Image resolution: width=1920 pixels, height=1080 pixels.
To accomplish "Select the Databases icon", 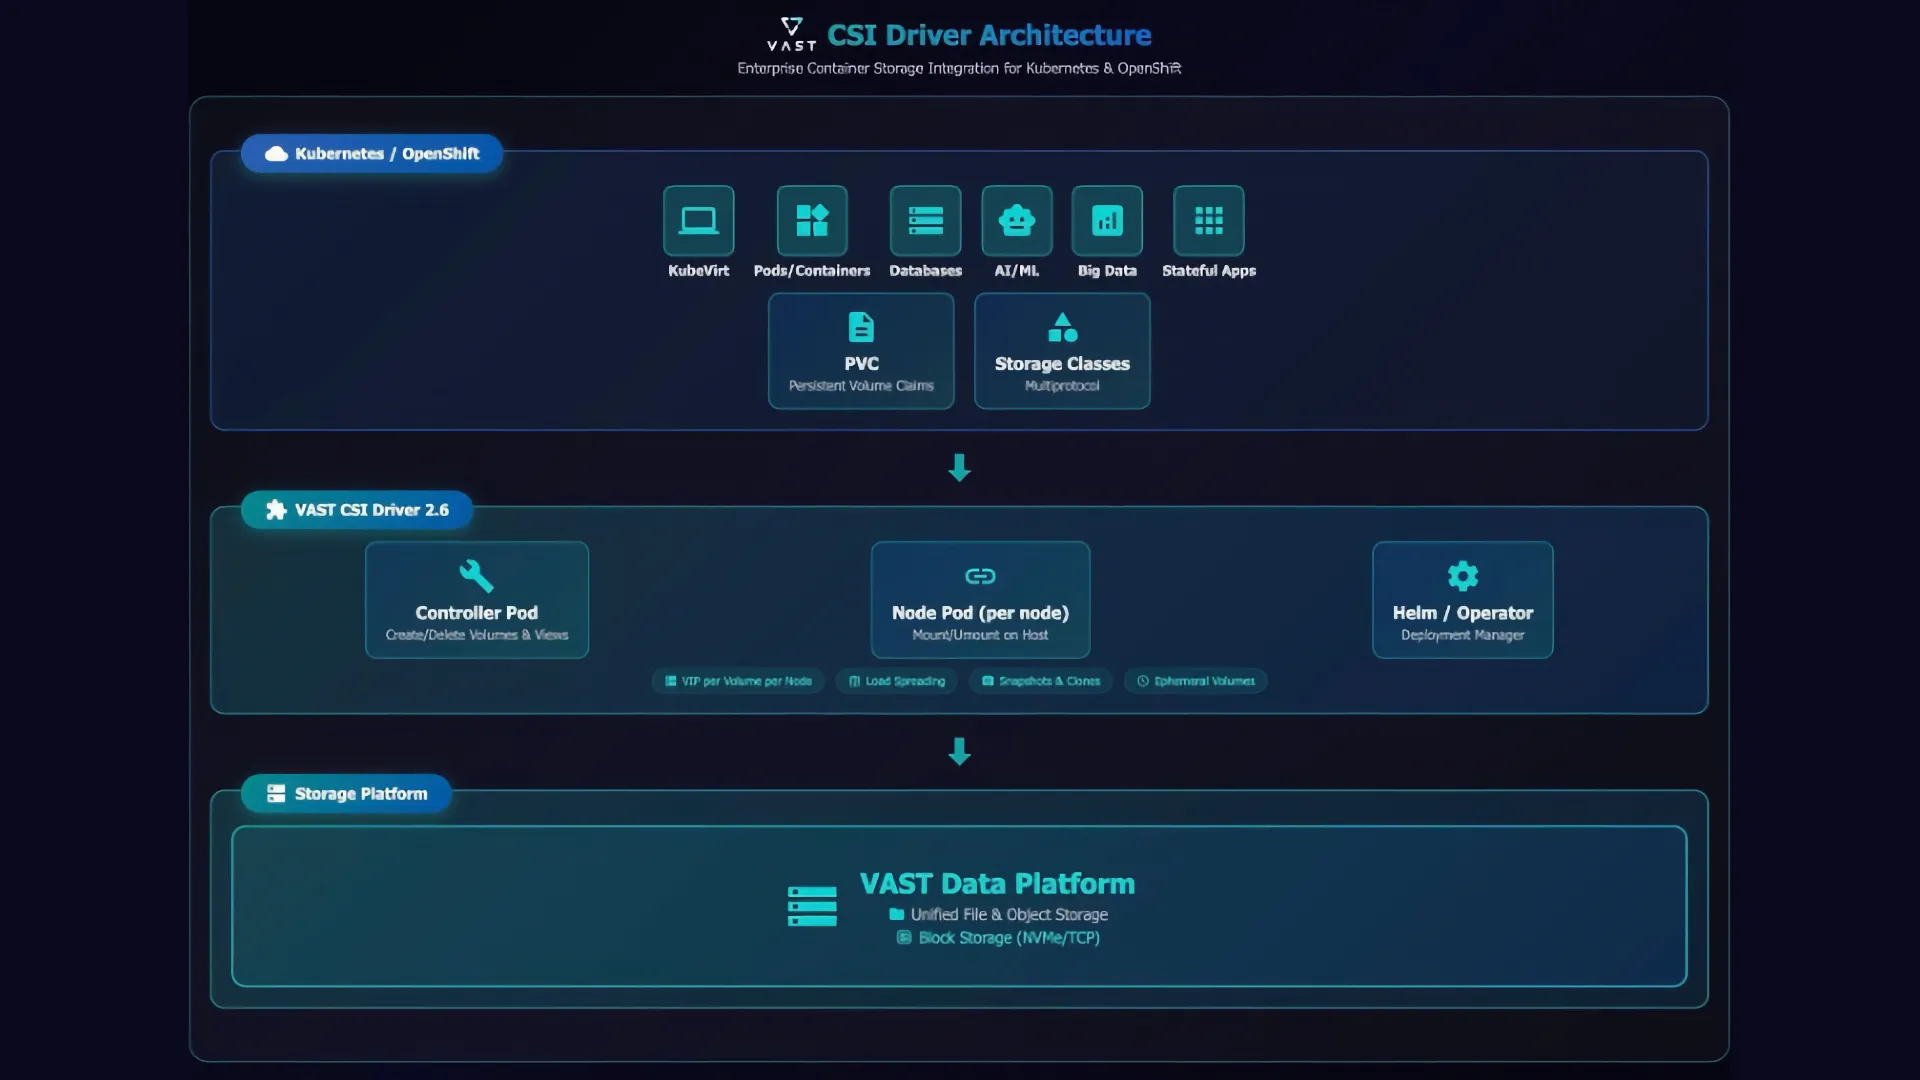I will pos(925,220).
